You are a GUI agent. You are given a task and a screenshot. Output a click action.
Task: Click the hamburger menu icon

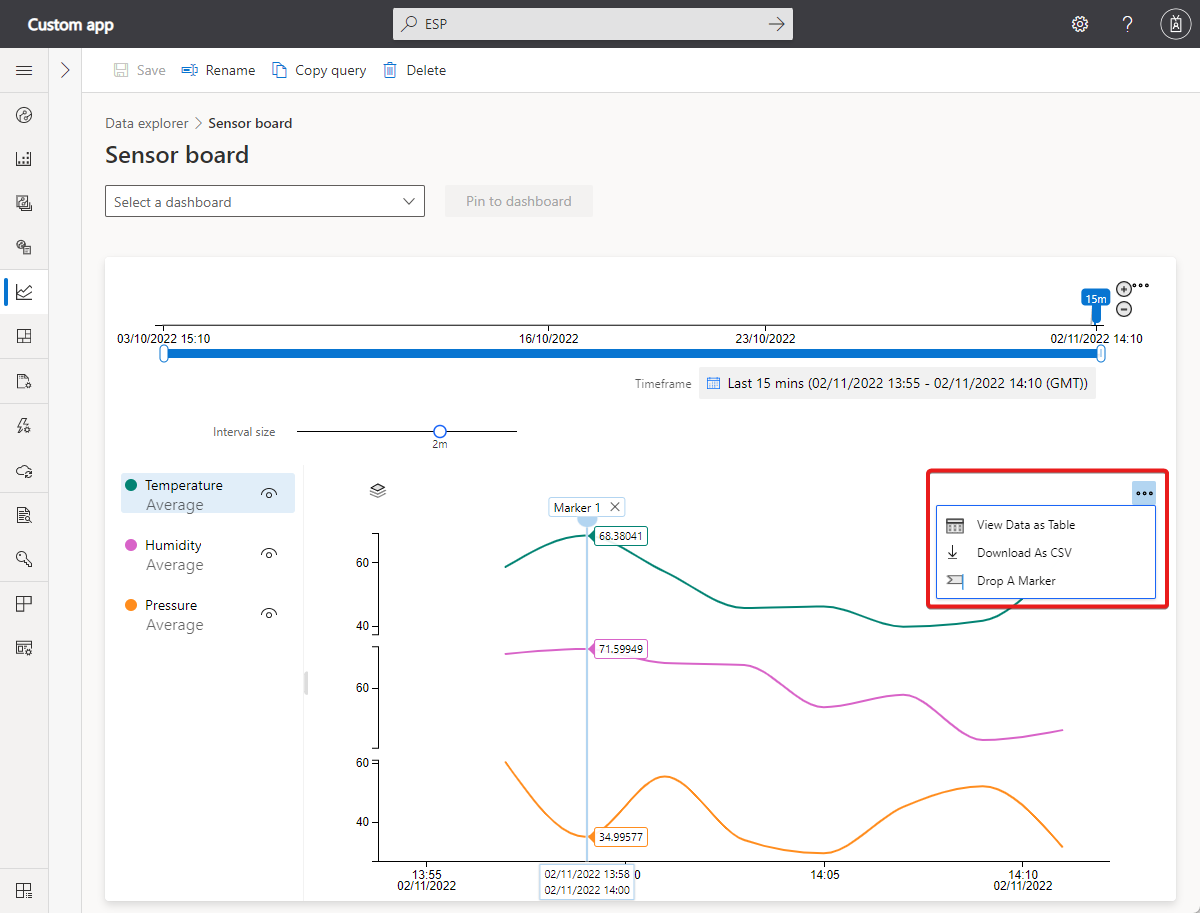[x=24, y=70]
